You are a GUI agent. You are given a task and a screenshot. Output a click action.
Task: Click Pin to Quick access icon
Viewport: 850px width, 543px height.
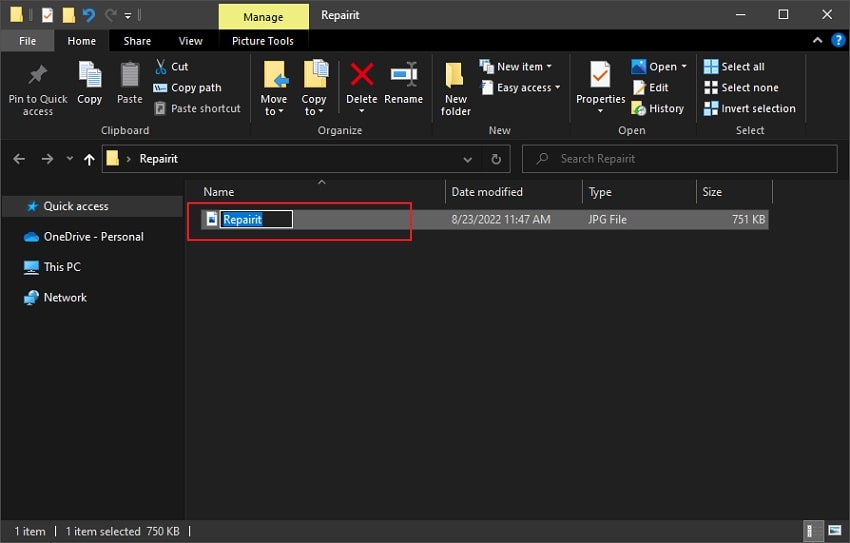(x=38, y=75)
